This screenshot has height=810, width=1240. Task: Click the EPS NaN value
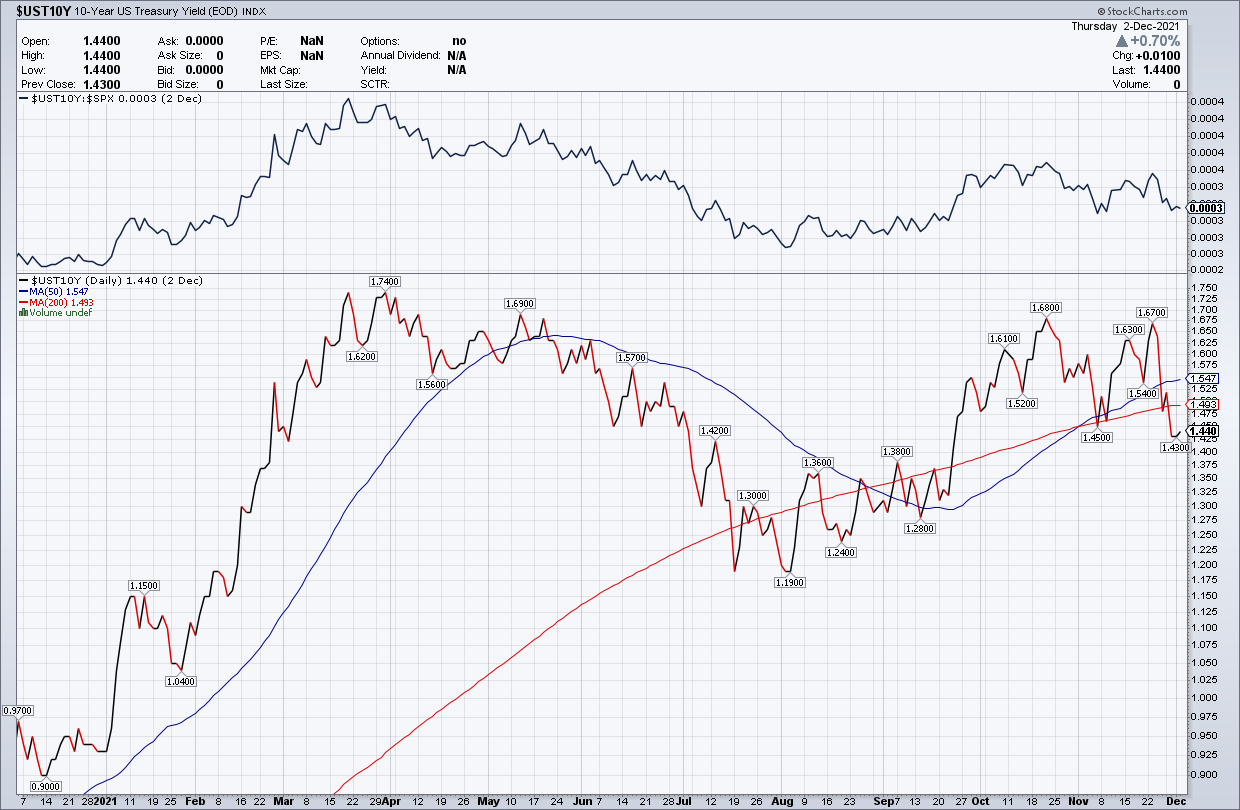pyautogui.click(x=312, y=56)
